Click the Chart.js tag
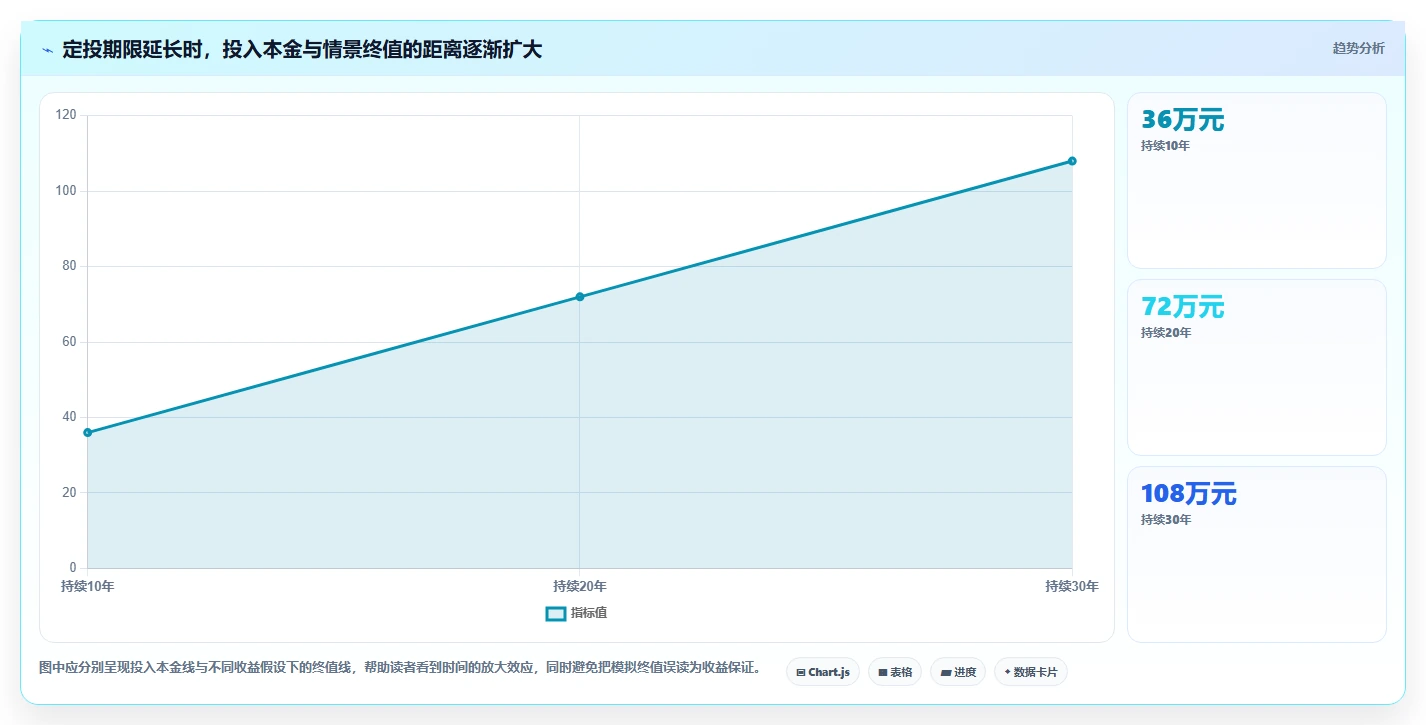The image size is (1426, 725). tap(823, 672)
